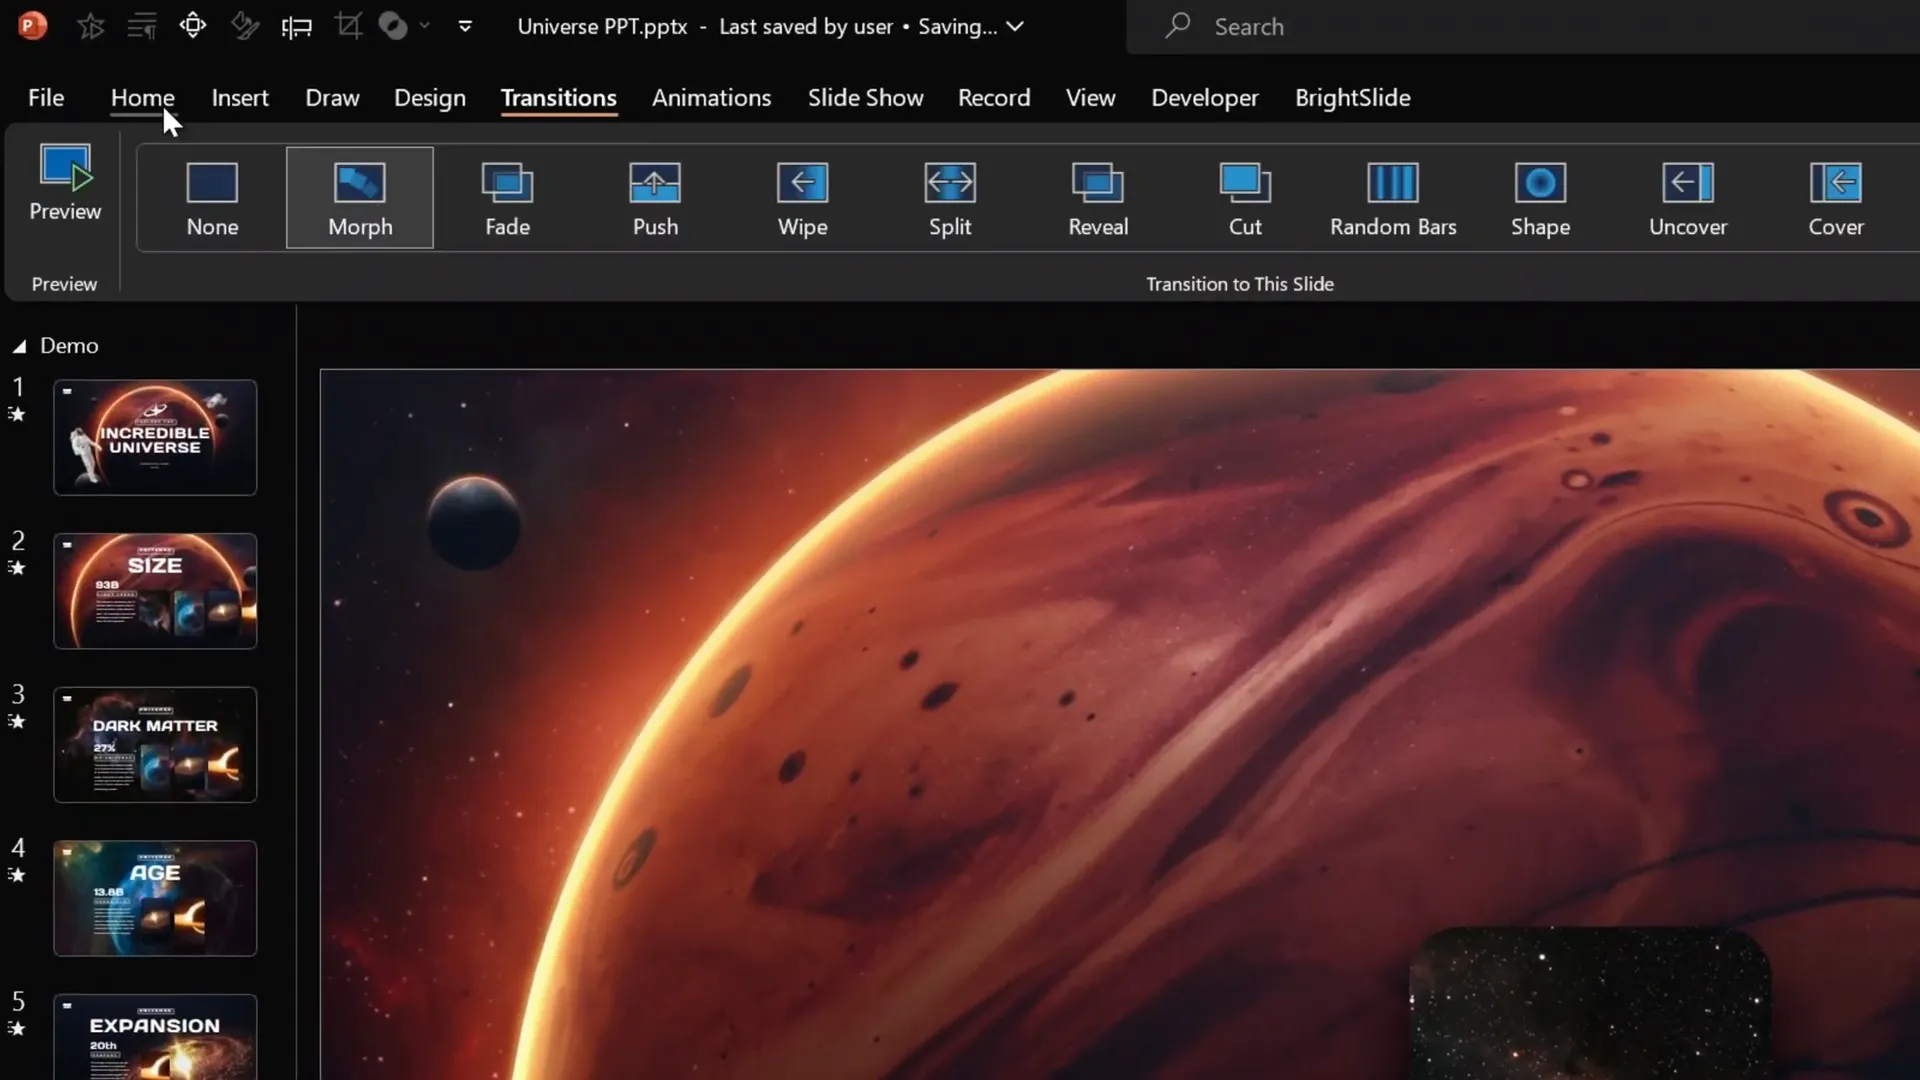Open the Design tab
This screenshot has height=1080, width=1920.
tap(430, 98)
